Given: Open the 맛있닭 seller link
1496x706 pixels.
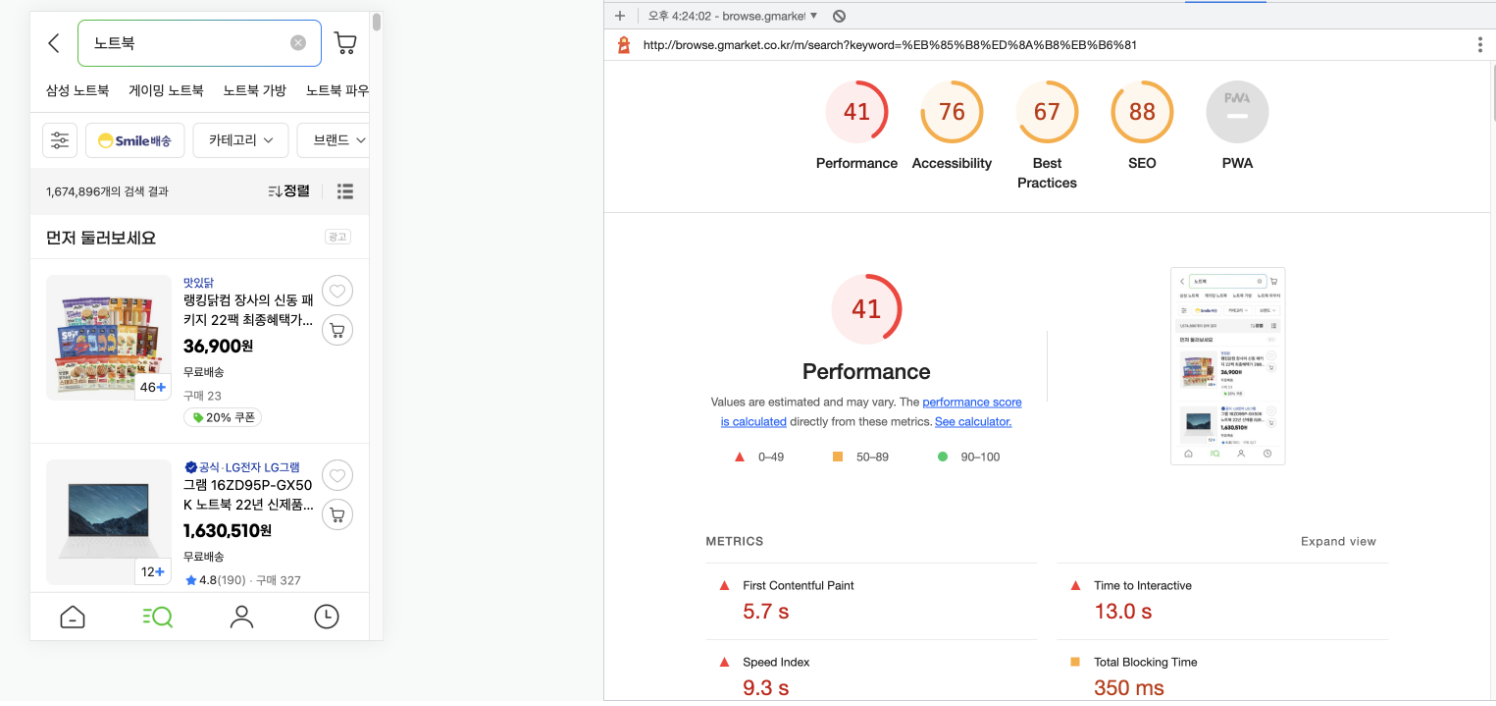Looking at the screenshot, I should (x=198, y=283).
